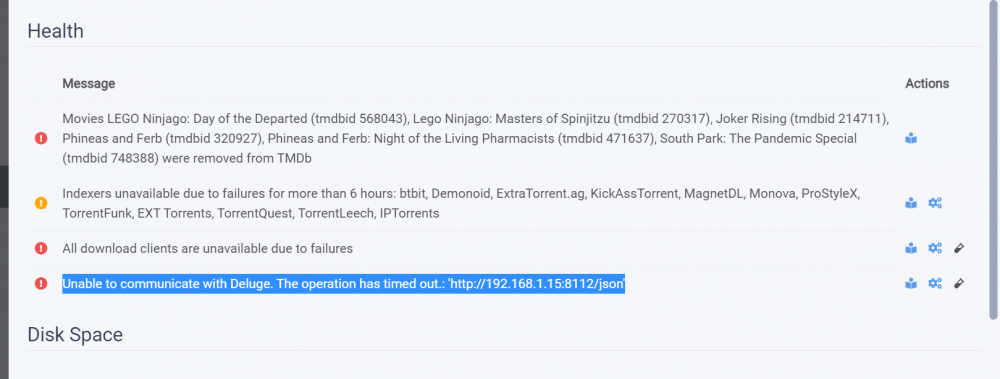
Task: Click the Disk Space section heading
Action: pos(75,334)
